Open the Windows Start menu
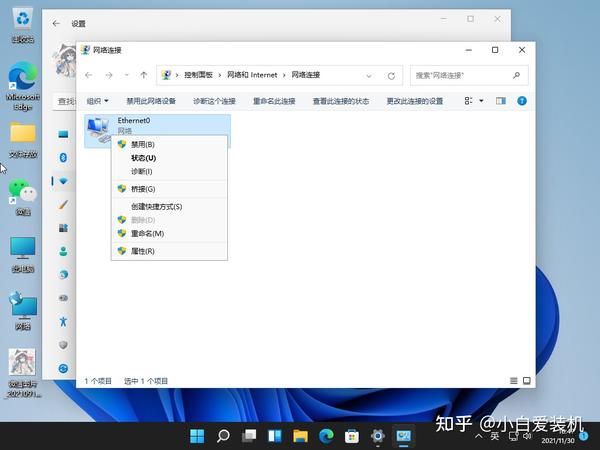This screenshot has width=600, height=450. click(197, 436)
